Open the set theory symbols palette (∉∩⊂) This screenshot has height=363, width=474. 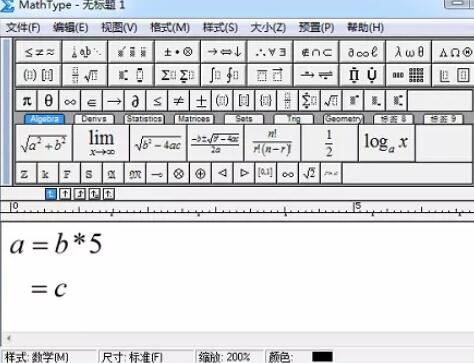pos(316,52)
